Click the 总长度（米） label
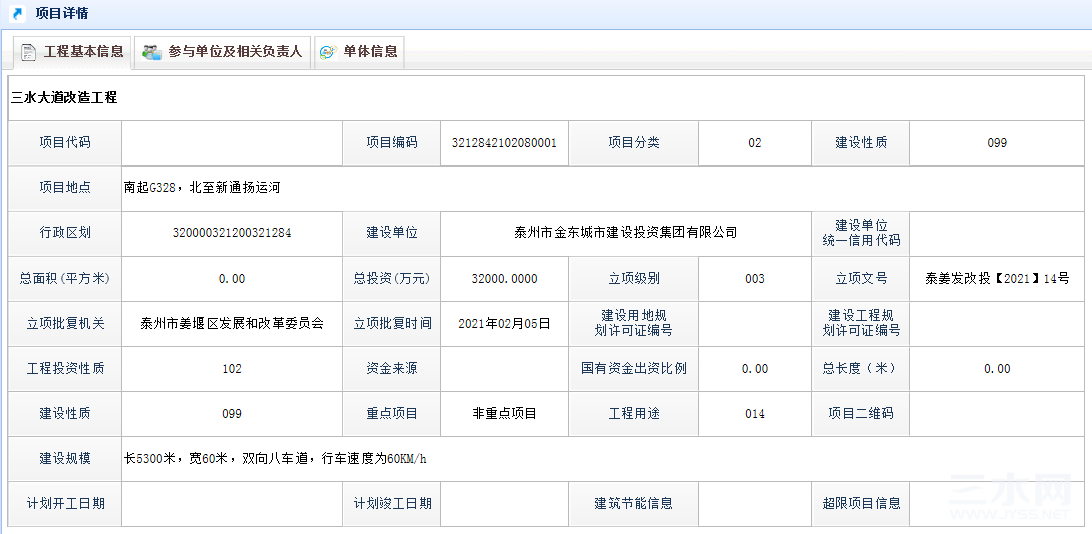The height and width of the screenshot is (534, 1092). click(x=861, y=368)
